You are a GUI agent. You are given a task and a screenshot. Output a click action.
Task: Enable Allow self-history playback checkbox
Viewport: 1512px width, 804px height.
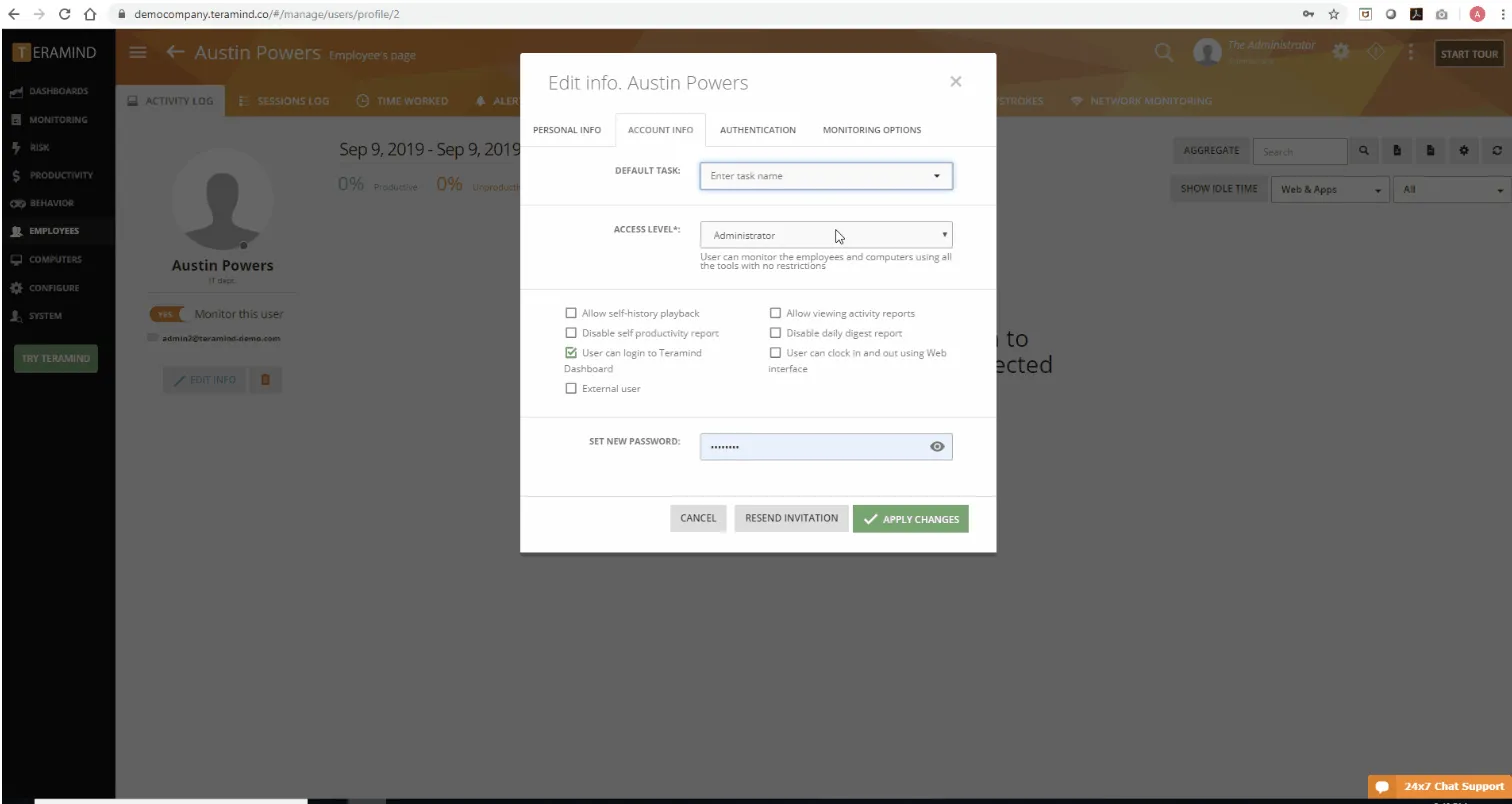[x=571, y=313]
